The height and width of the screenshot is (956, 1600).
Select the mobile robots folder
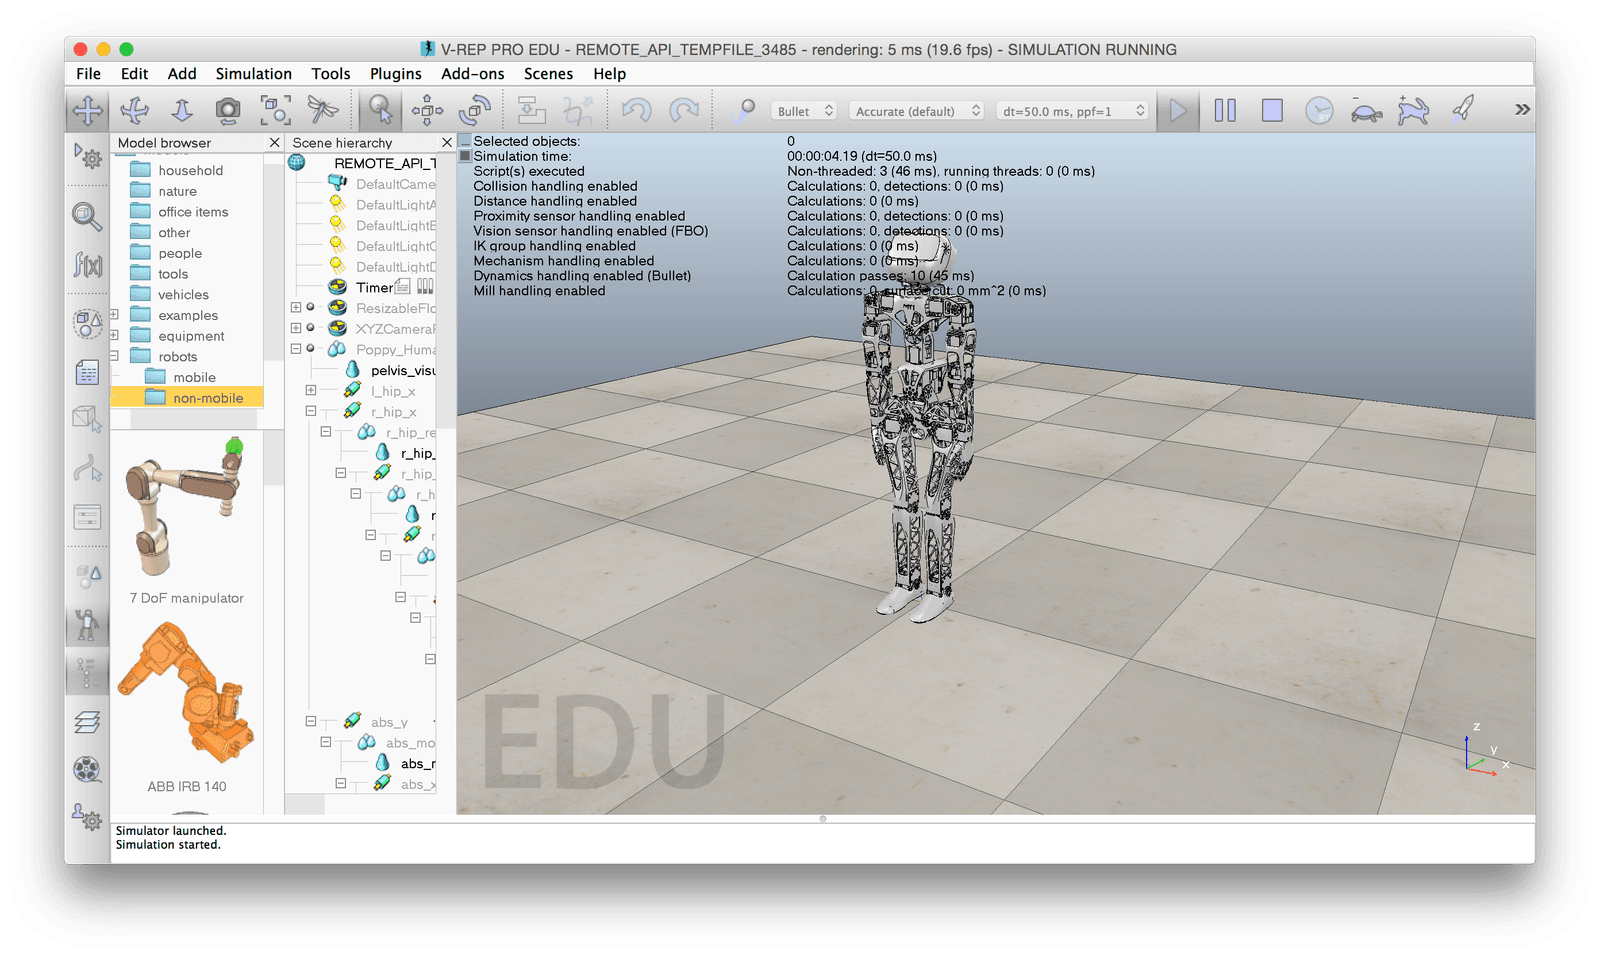pyautogui.click(x=194, y=377)
